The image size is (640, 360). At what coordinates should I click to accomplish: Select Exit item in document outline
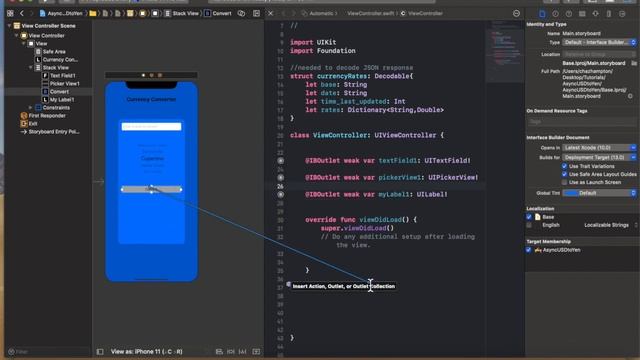click(x=29, y=124)
